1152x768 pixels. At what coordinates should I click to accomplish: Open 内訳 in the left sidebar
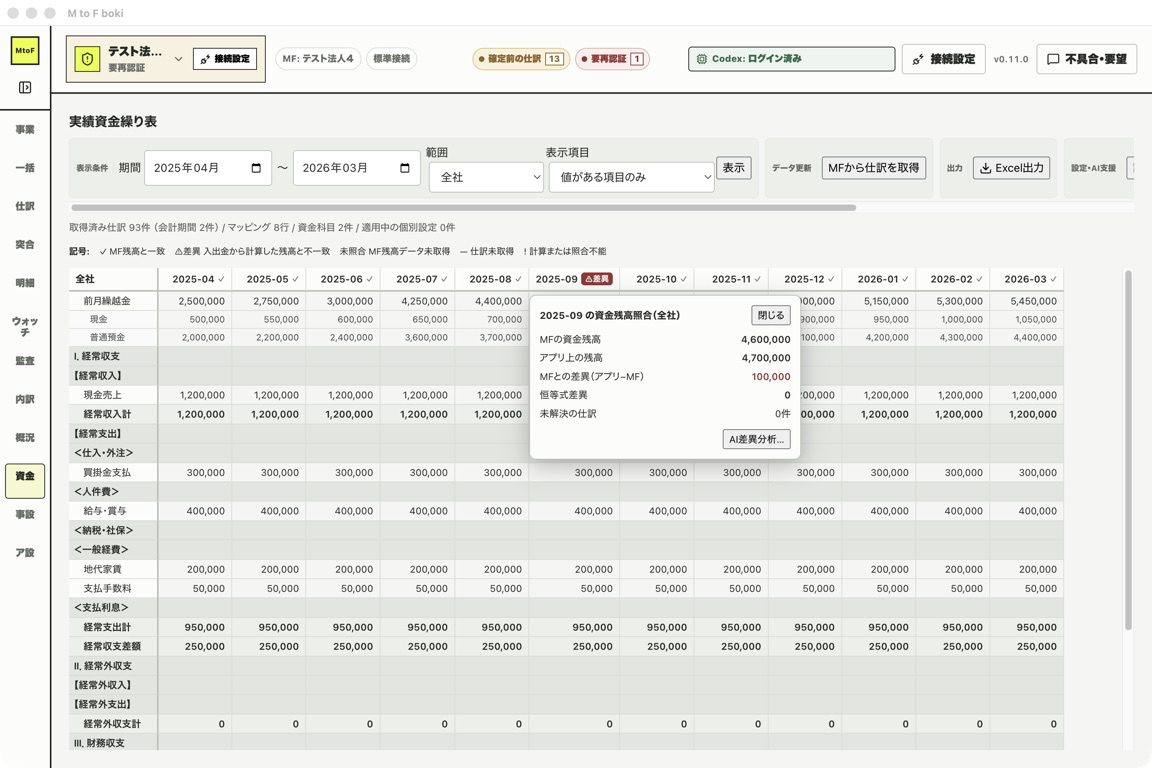pos(25,398)
